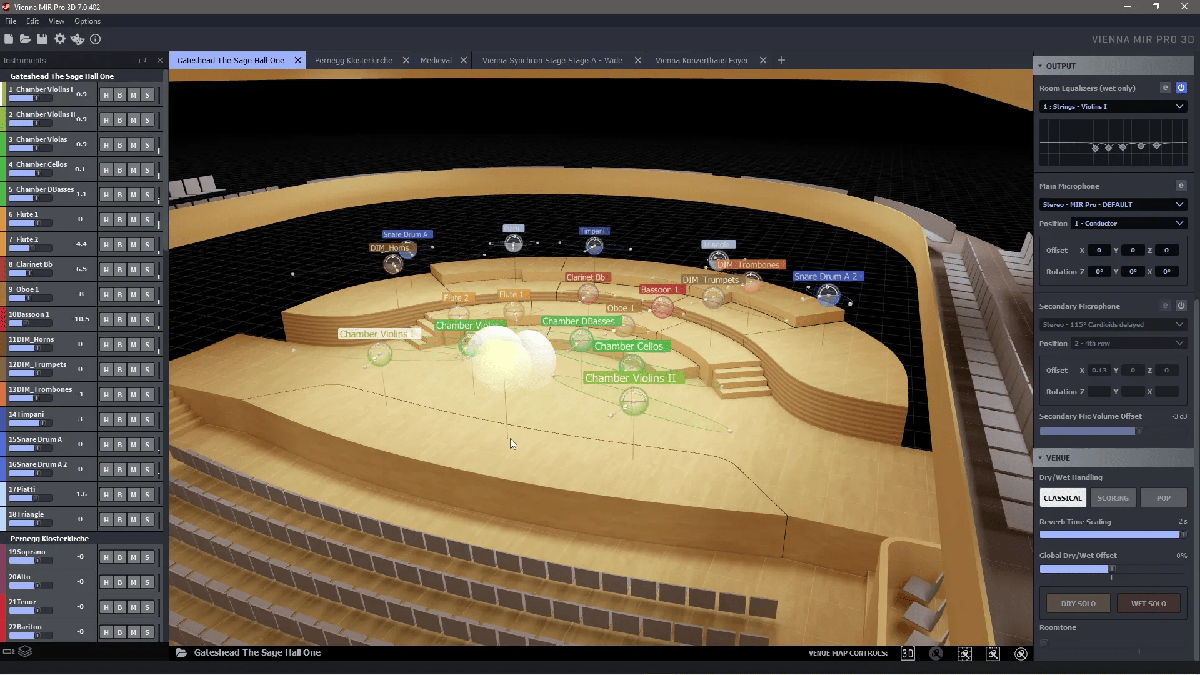
Task: Open settings via the gear icon
Action: [x=60, y=39]
